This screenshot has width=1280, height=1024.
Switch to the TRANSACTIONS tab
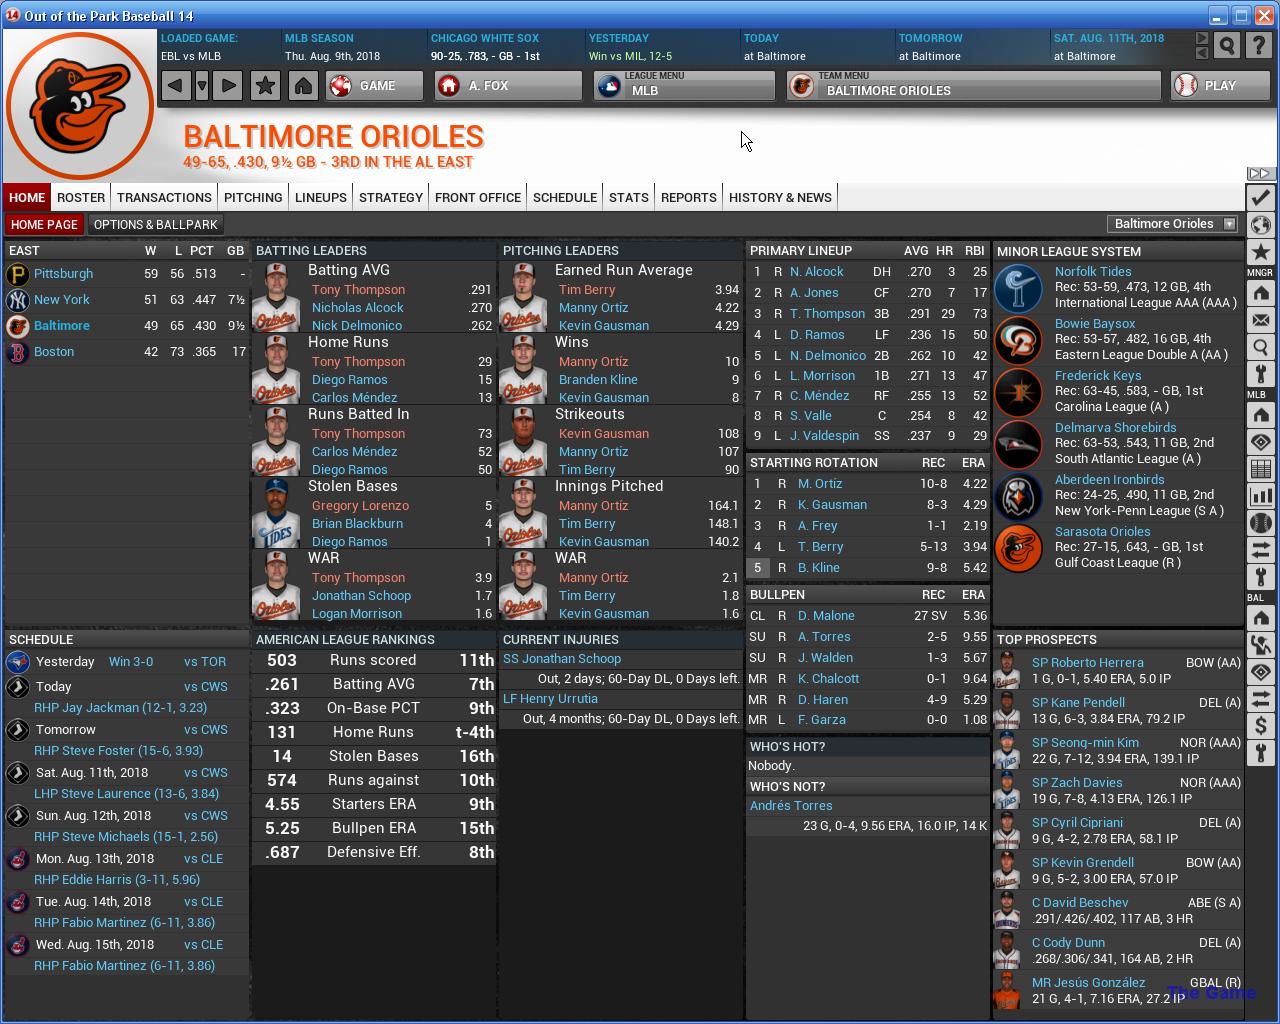(164, 197)
